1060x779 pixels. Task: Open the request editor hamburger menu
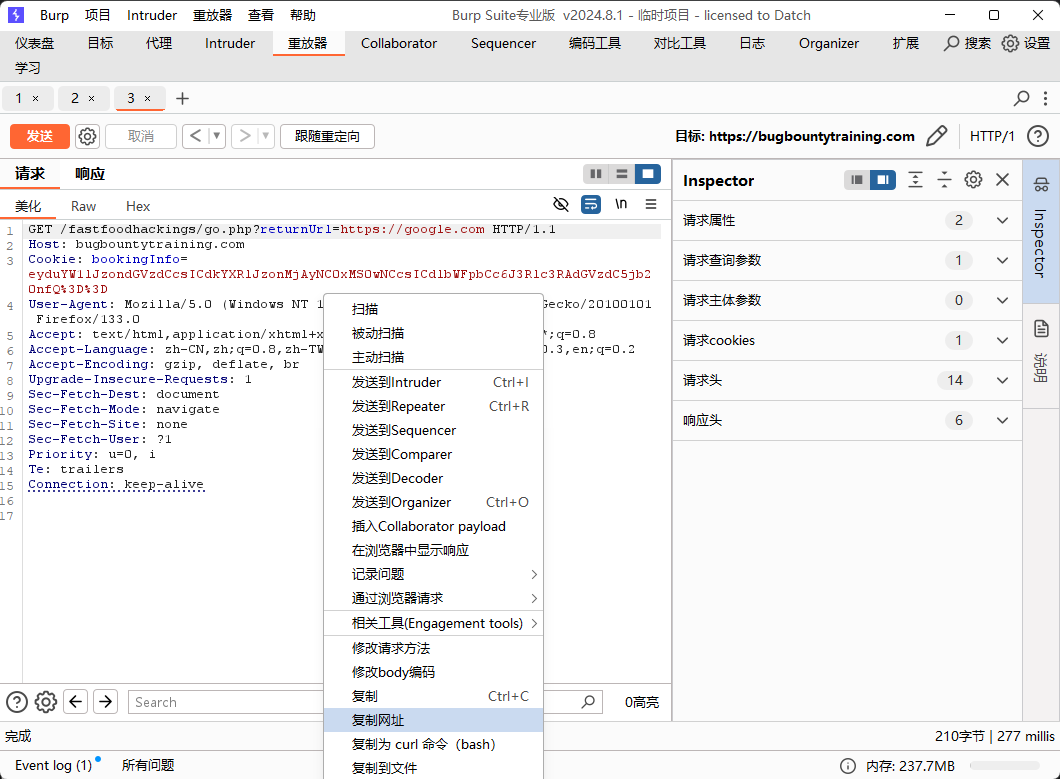pos(651,204)
